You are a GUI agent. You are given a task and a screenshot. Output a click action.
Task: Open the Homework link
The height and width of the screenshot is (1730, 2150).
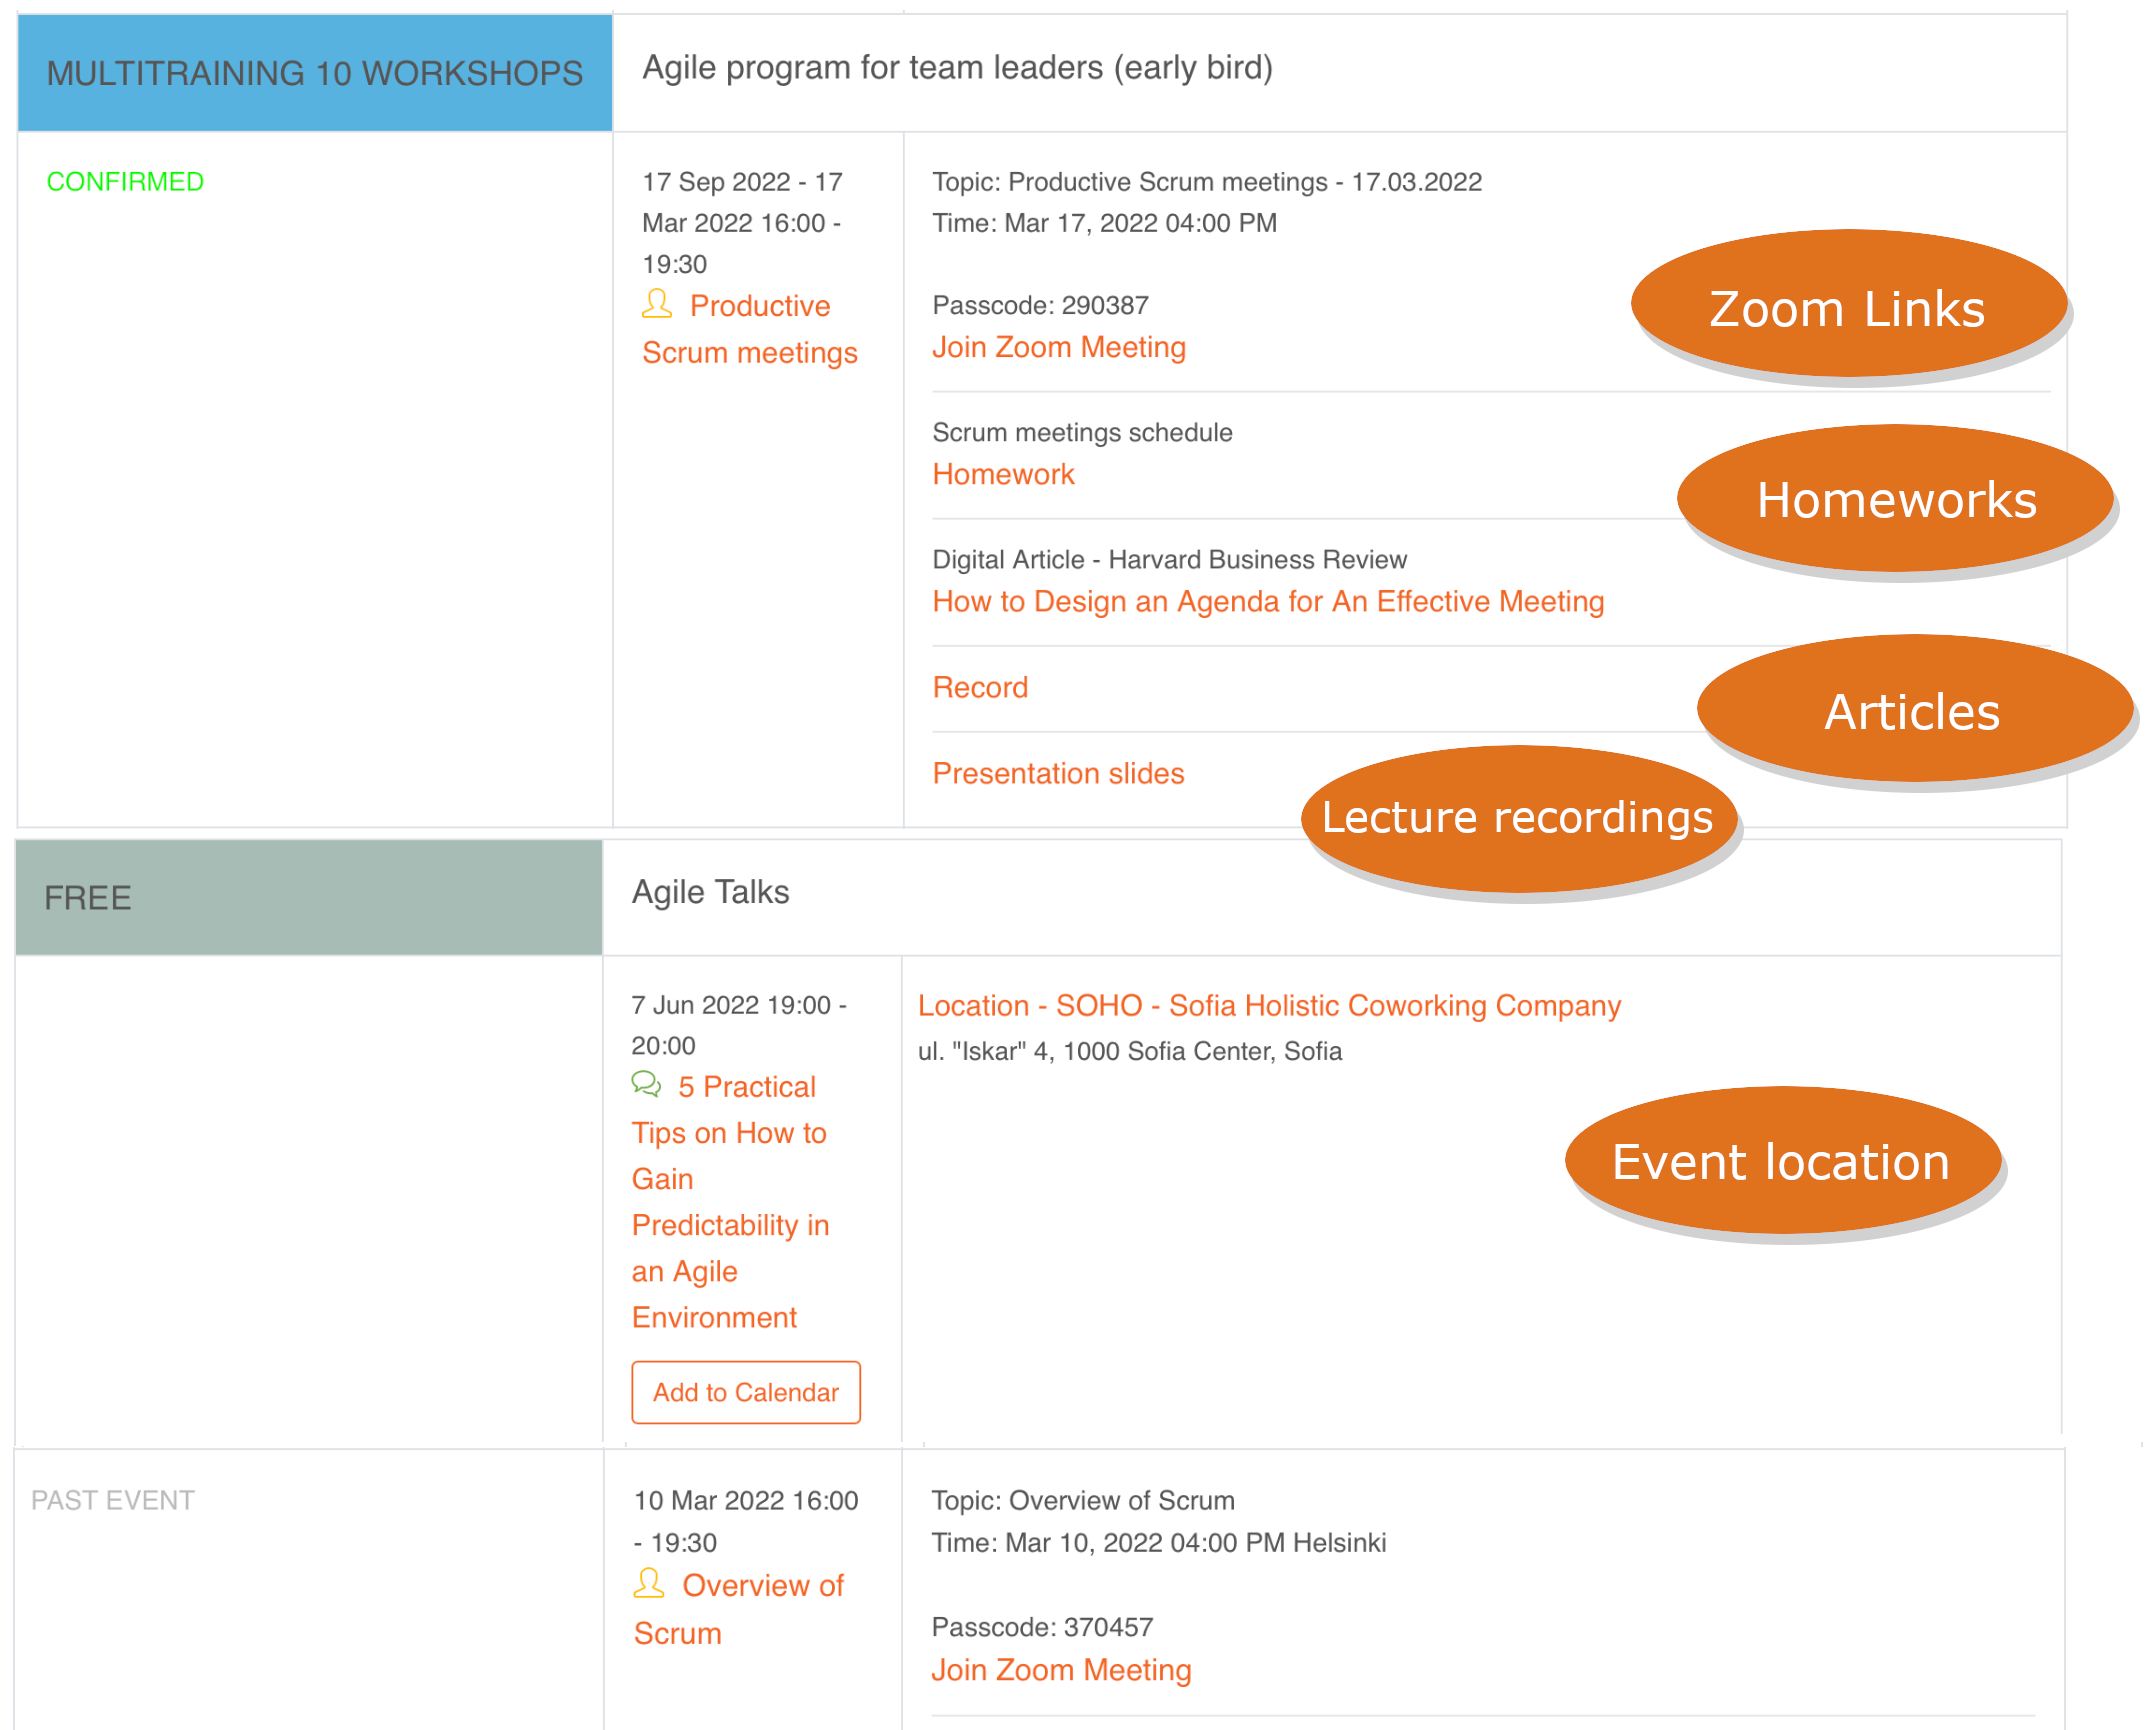tap(1003, 474)
